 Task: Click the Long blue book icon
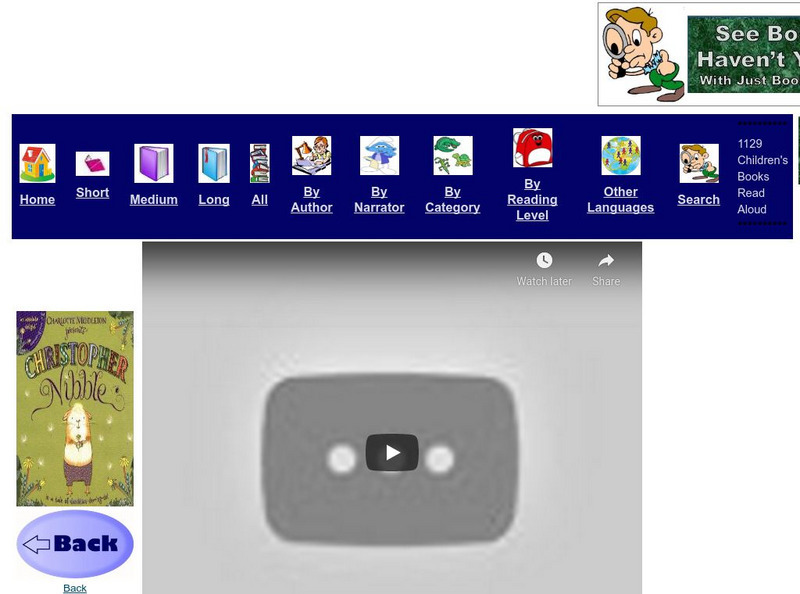pos(214,163)
